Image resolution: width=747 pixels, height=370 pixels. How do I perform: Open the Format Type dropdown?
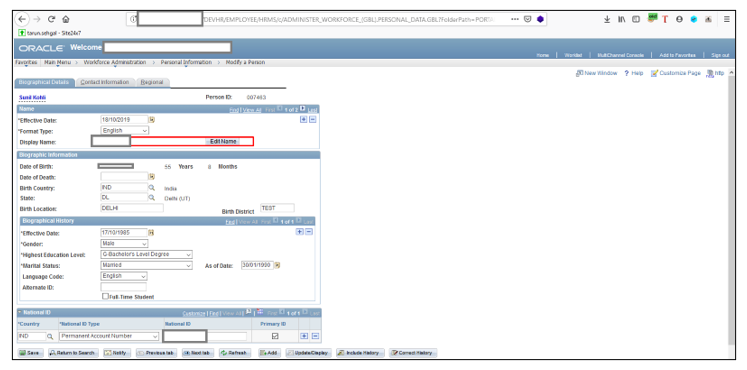click(125, 130)
